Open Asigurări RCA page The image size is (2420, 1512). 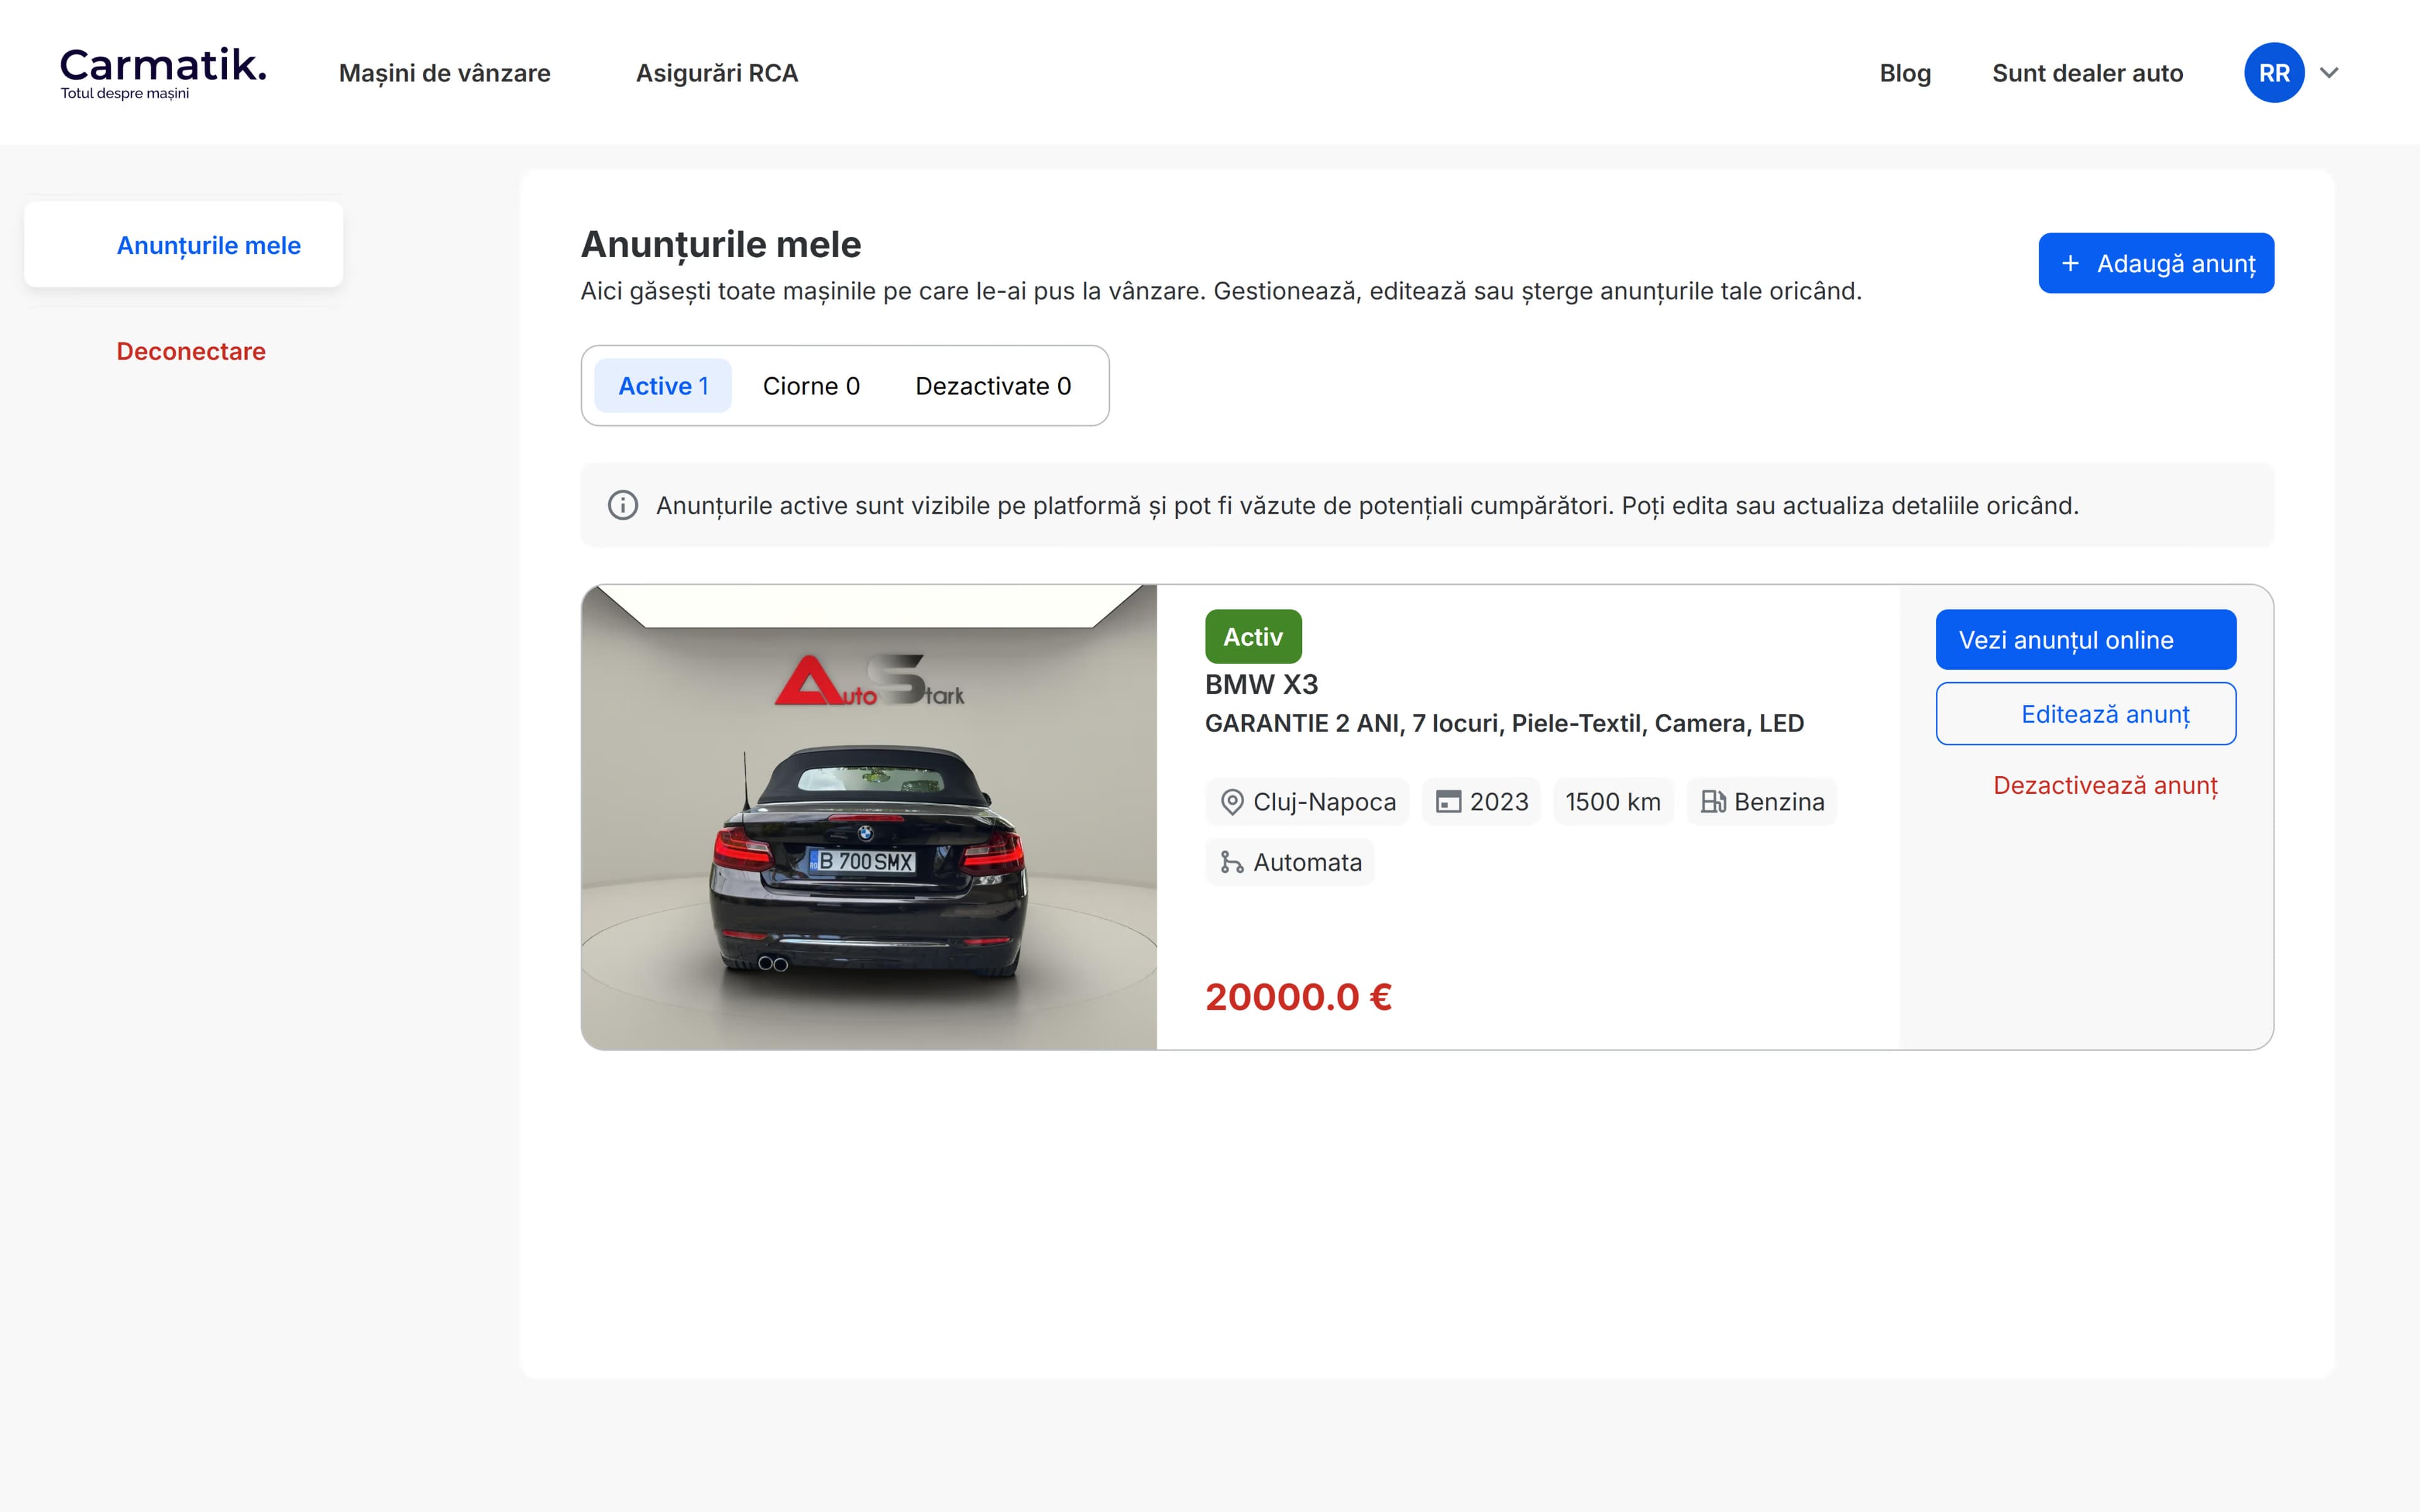coord(717,73)
